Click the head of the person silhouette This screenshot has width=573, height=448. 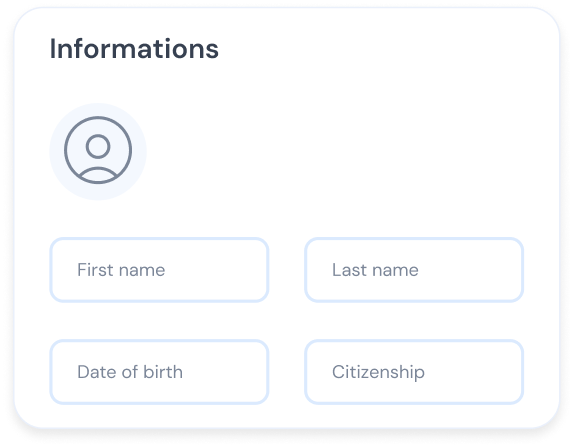(x=98, y=146)
